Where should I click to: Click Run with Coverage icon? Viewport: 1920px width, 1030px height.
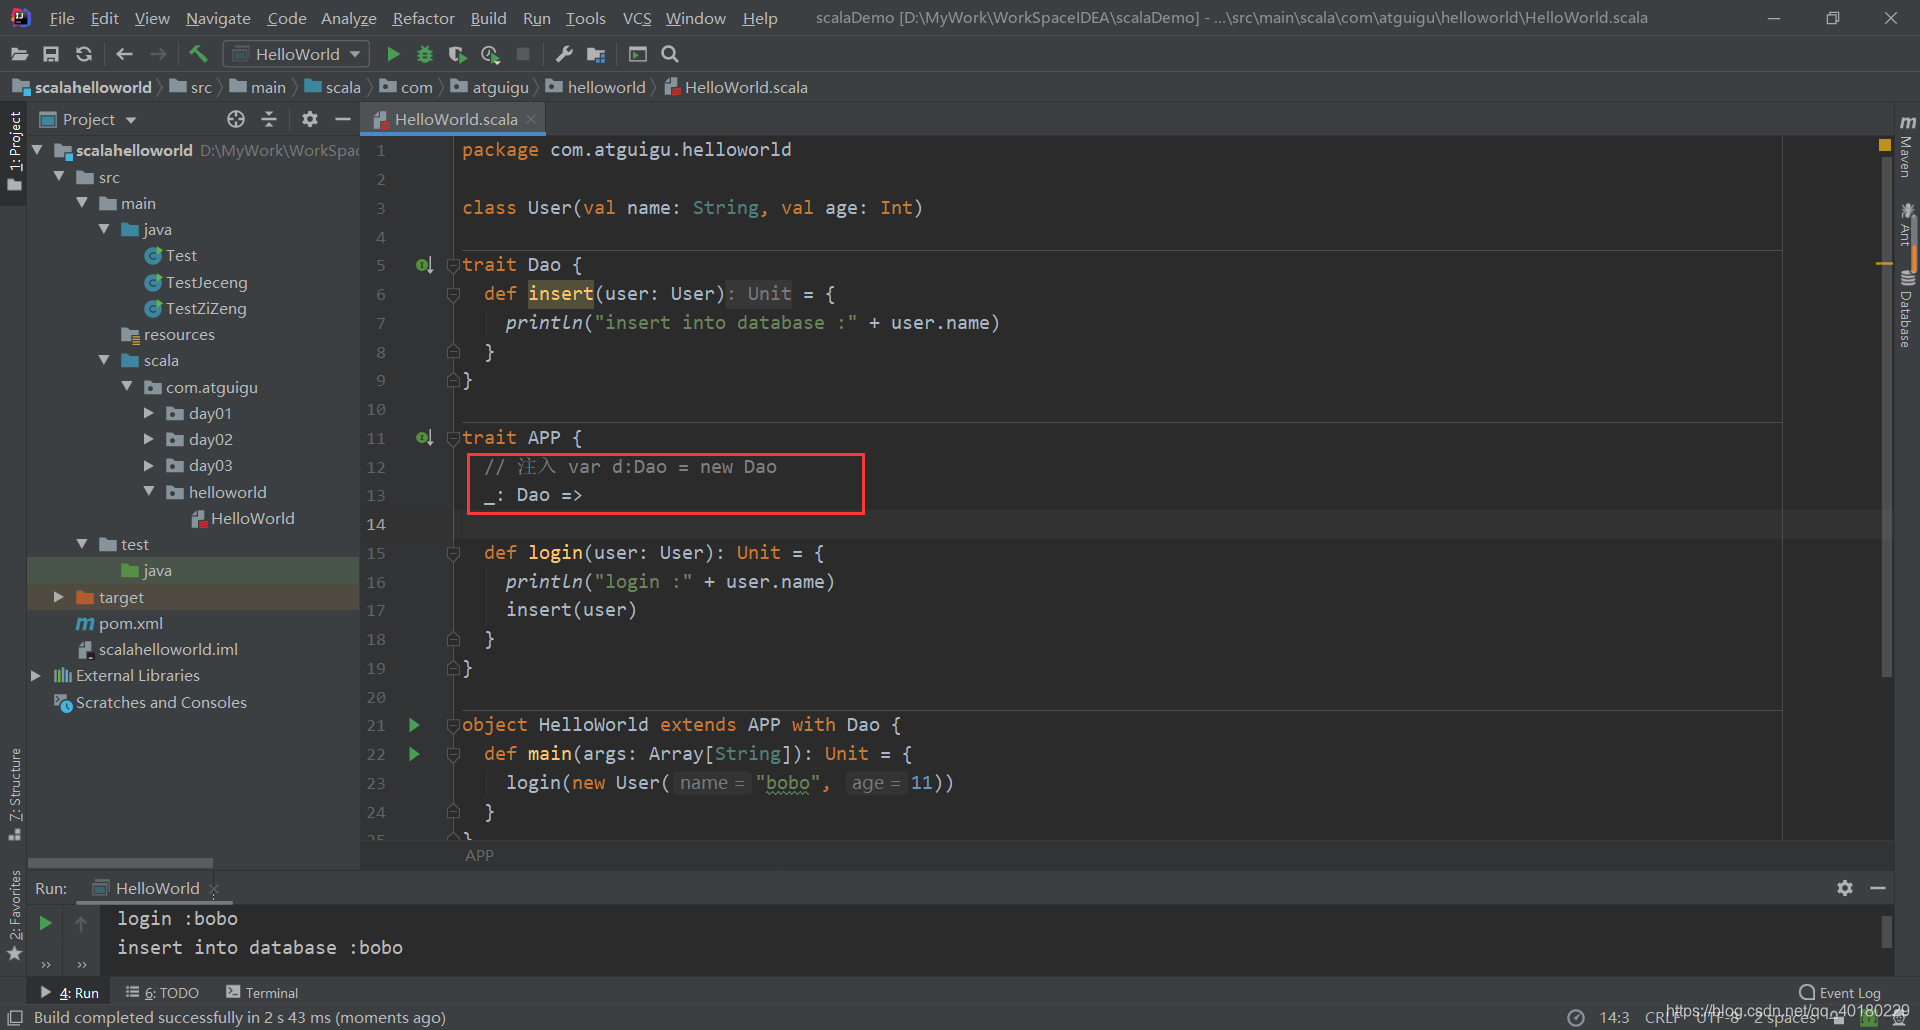click(457, 54)
